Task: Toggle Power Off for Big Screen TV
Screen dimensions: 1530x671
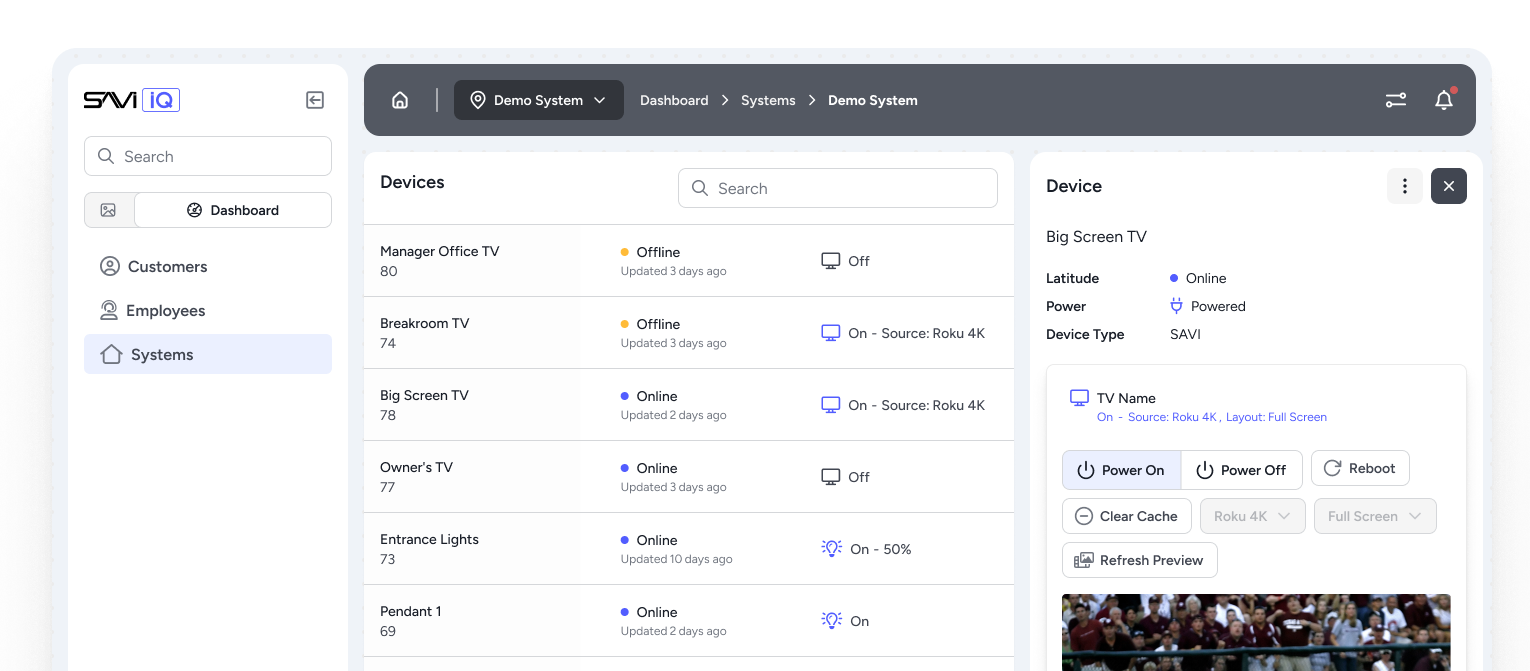Action: pos(1241,469)
